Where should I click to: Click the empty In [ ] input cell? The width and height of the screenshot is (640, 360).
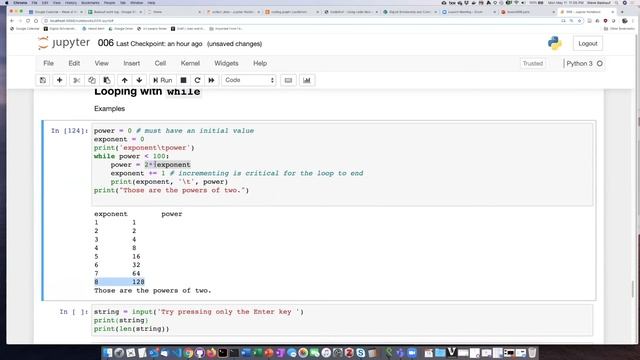tap(342, 320)
